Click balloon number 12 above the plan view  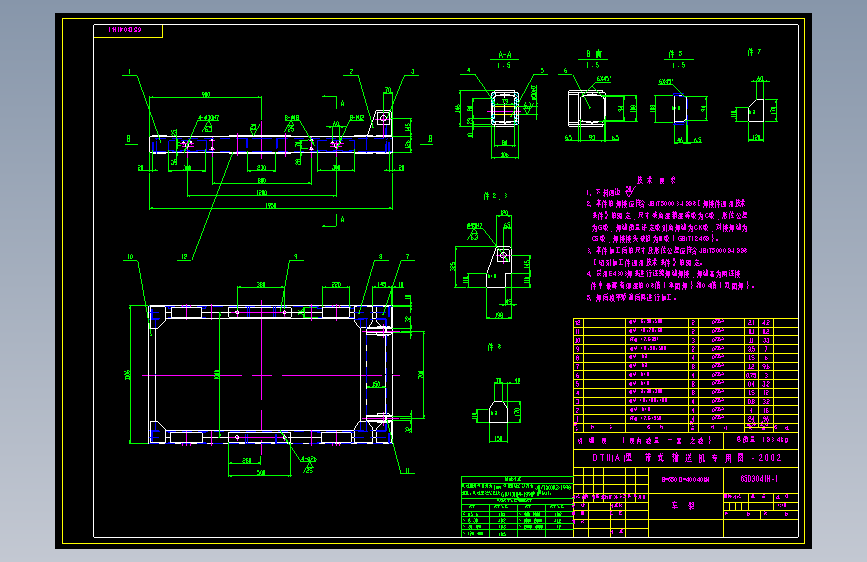(x=185, y=257)
